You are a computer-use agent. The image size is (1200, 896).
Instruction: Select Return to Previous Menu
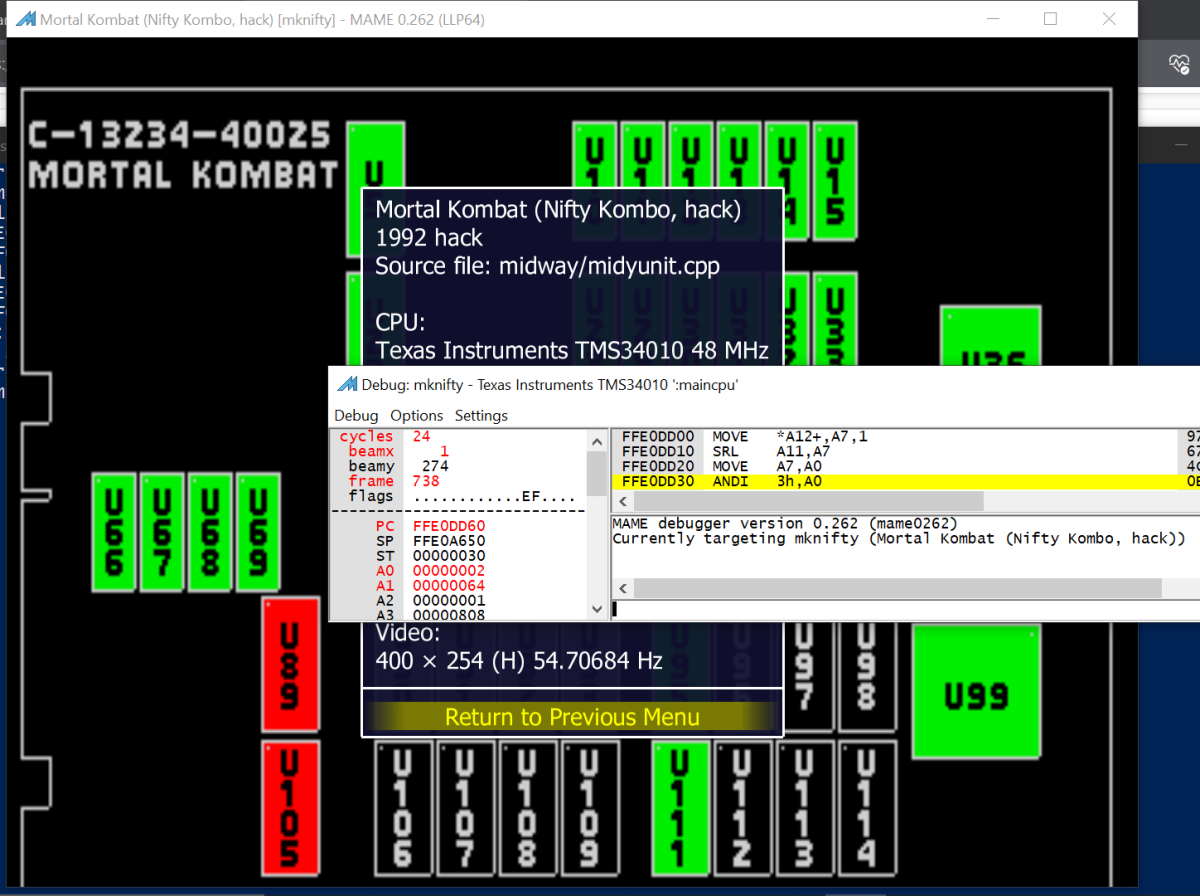(x=572, y=717)
